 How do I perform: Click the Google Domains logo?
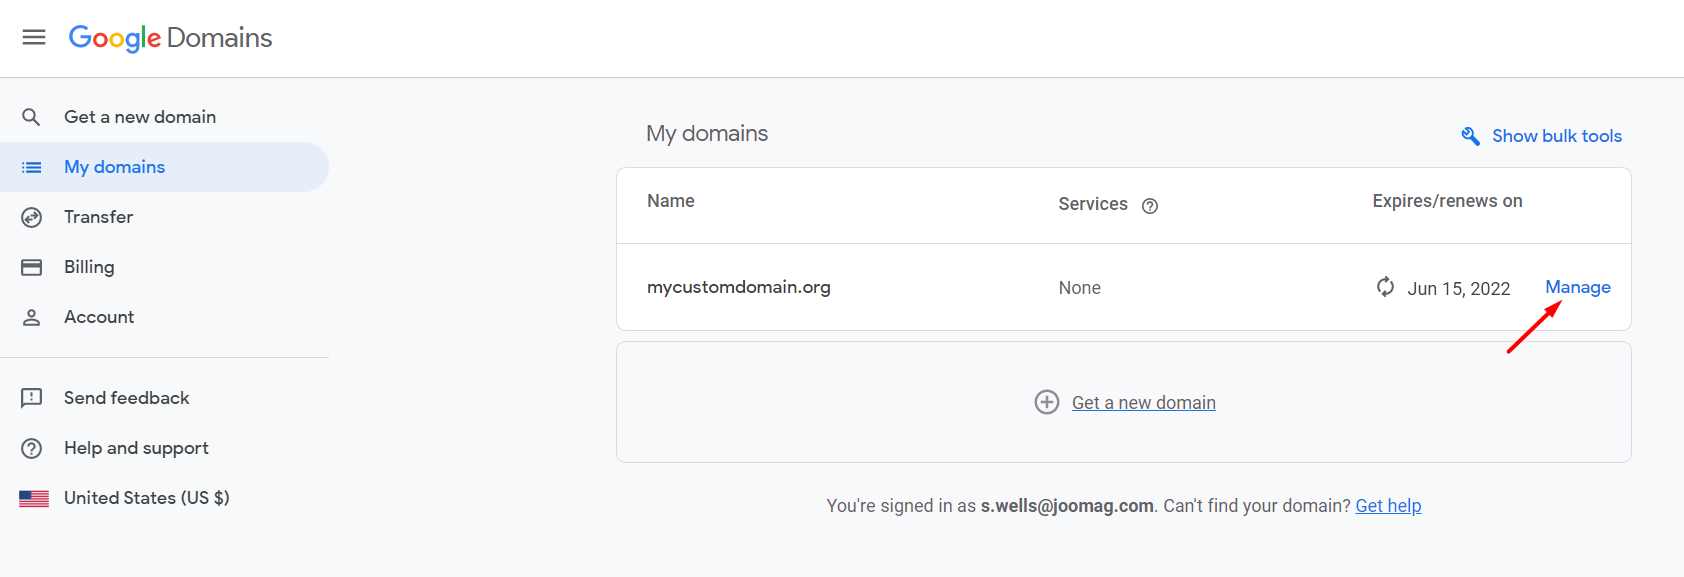pos(170,38)
